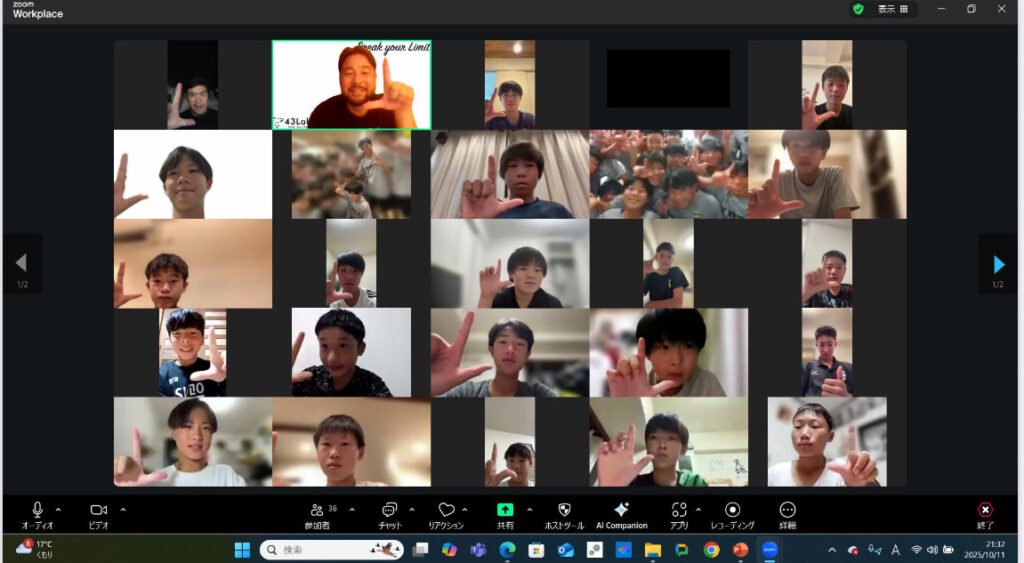This screenshot has width=1024, height=563.
Task: Open the 参加者 participants panel
Action: point(318,510)
